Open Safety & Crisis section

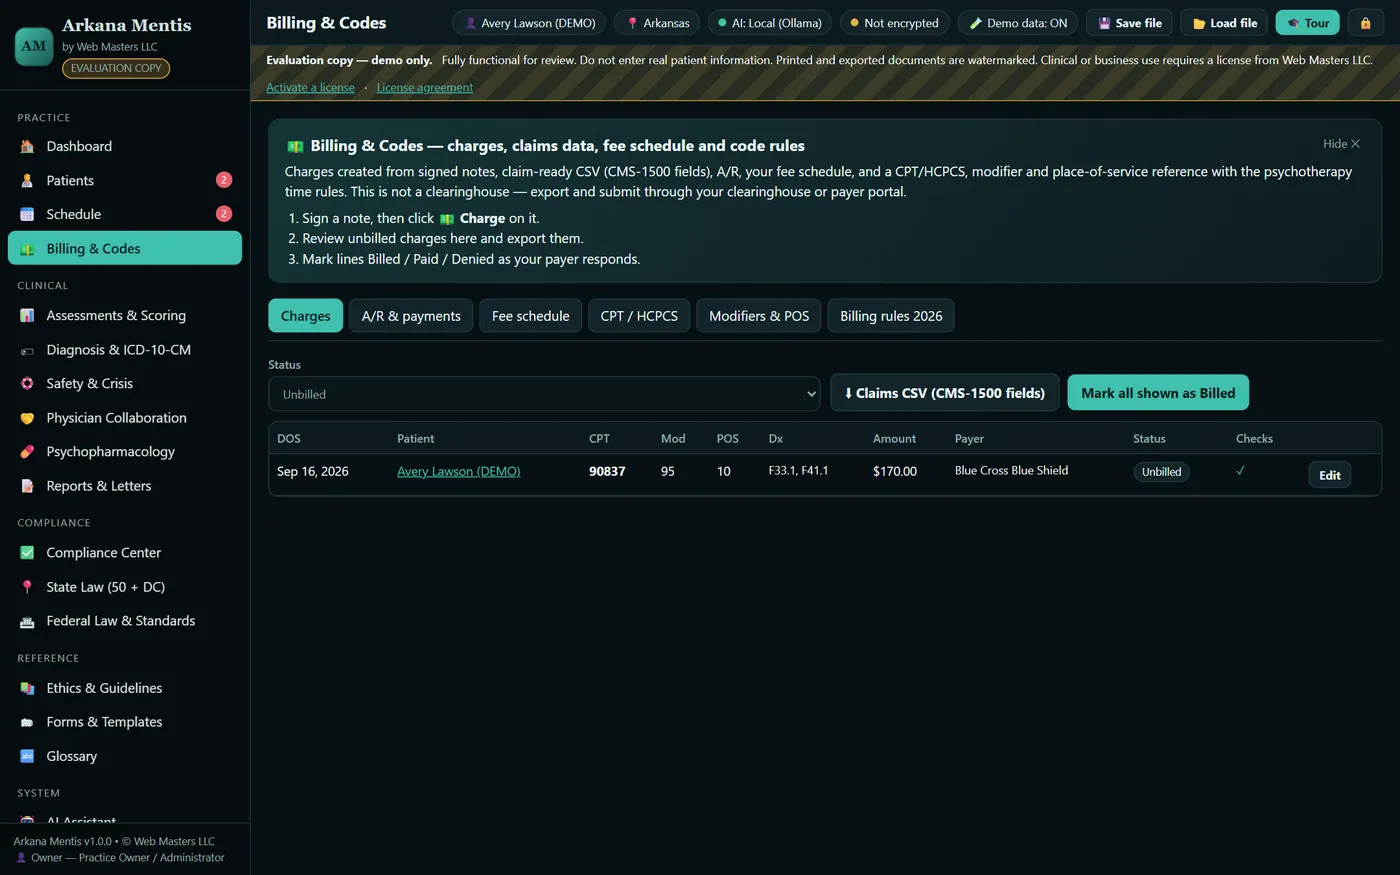point(125,384)
